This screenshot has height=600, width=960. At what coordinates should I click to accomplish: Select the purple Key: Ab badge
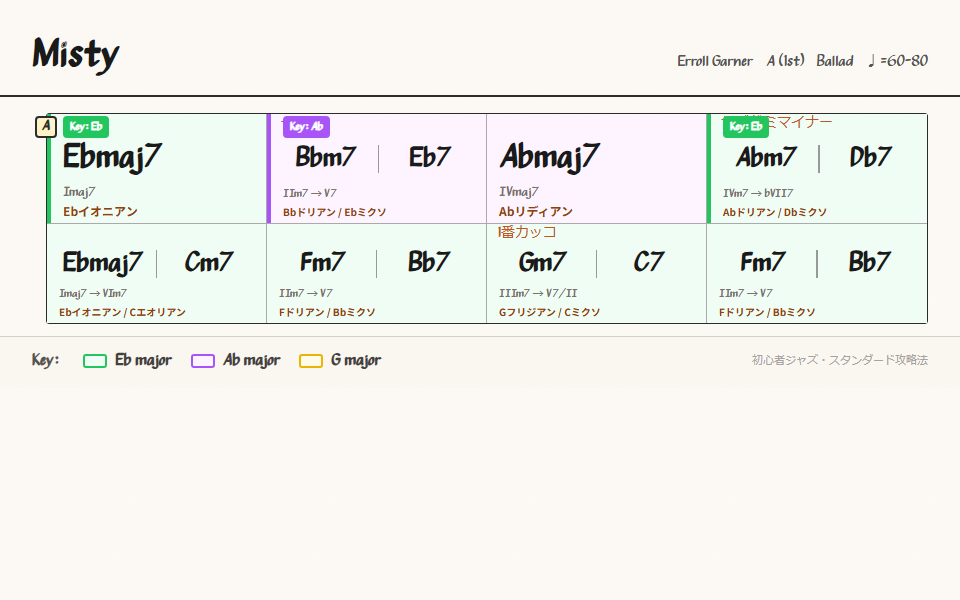click(306, 127)
